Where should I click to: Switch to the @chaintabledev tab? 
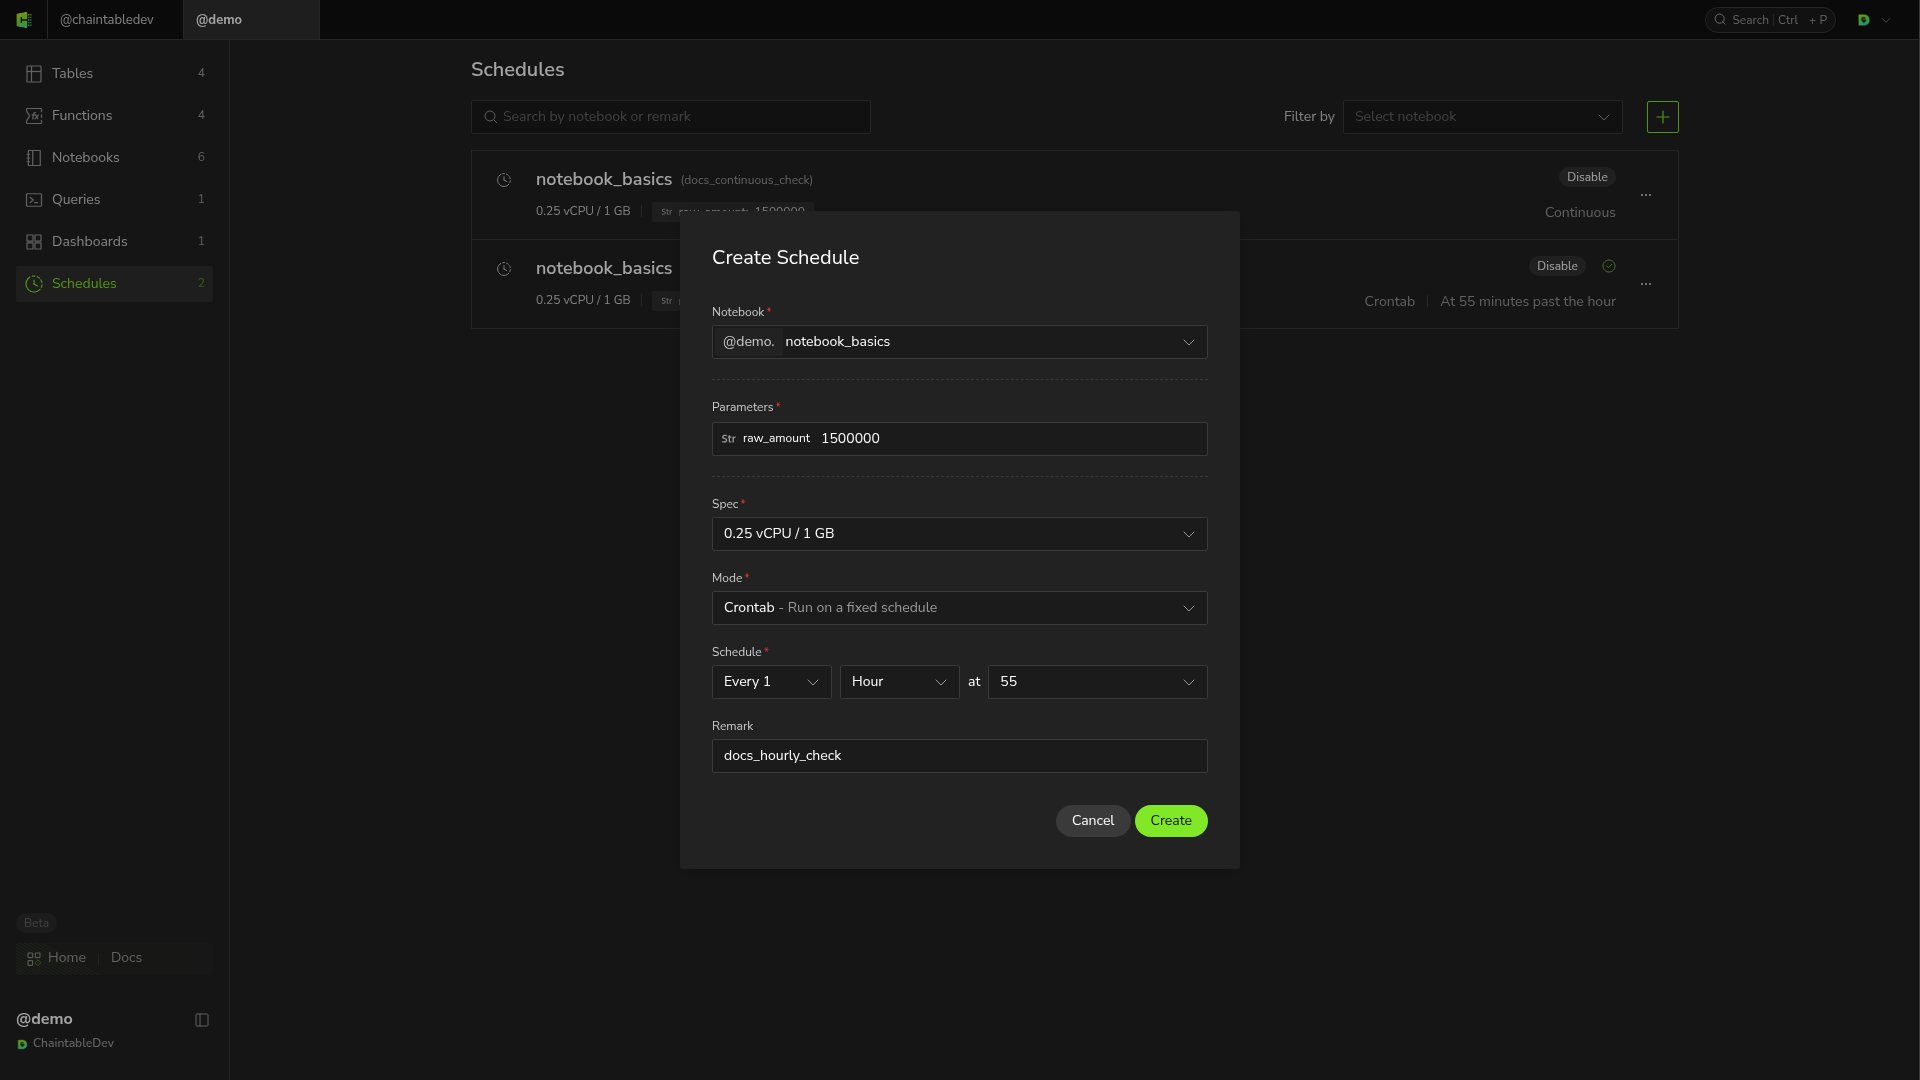115,20
